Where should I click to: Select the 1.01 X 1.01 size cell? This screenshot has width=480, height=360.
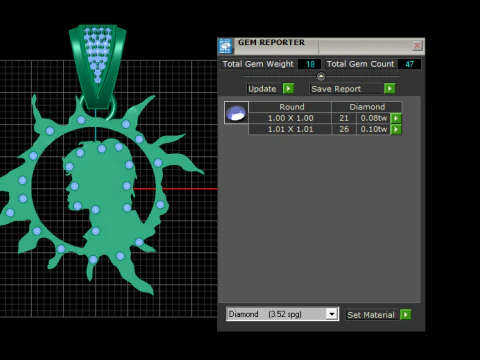point(290,129)
